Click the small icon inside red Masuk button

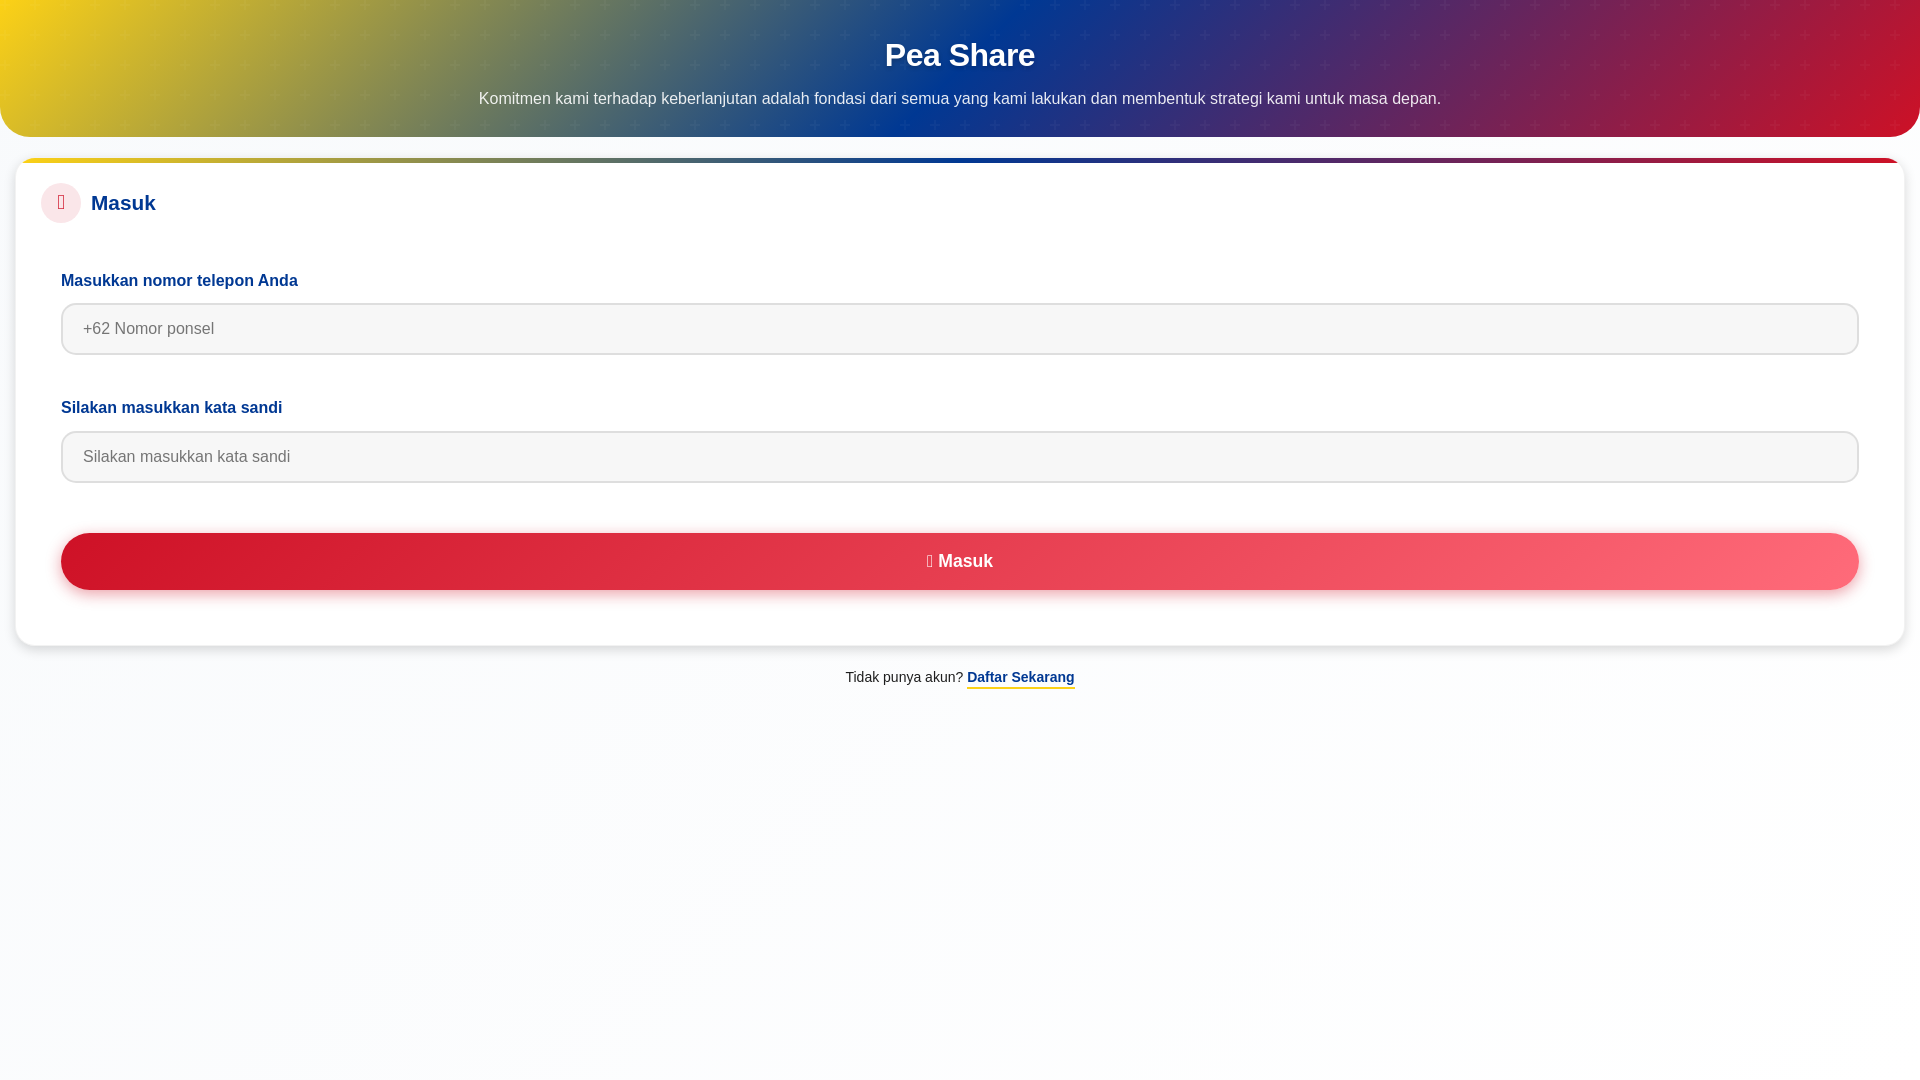930,562
